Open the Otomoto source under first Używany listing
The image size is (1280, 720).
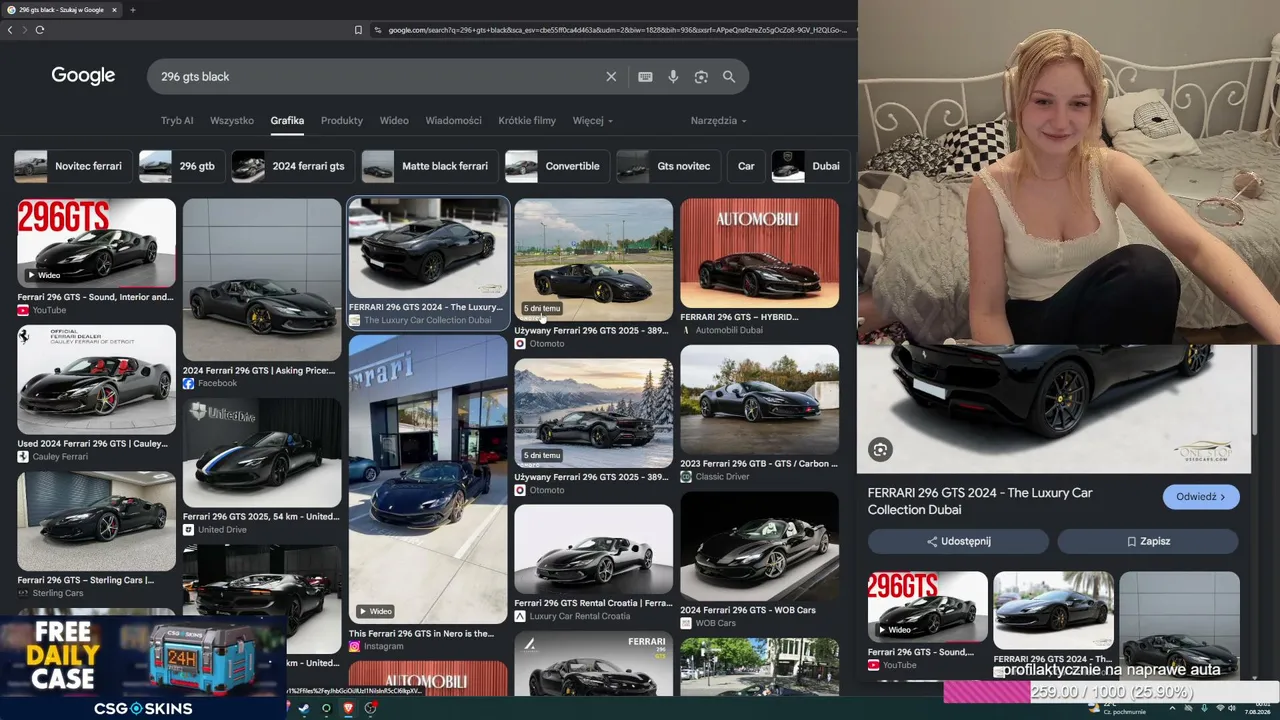539,344
